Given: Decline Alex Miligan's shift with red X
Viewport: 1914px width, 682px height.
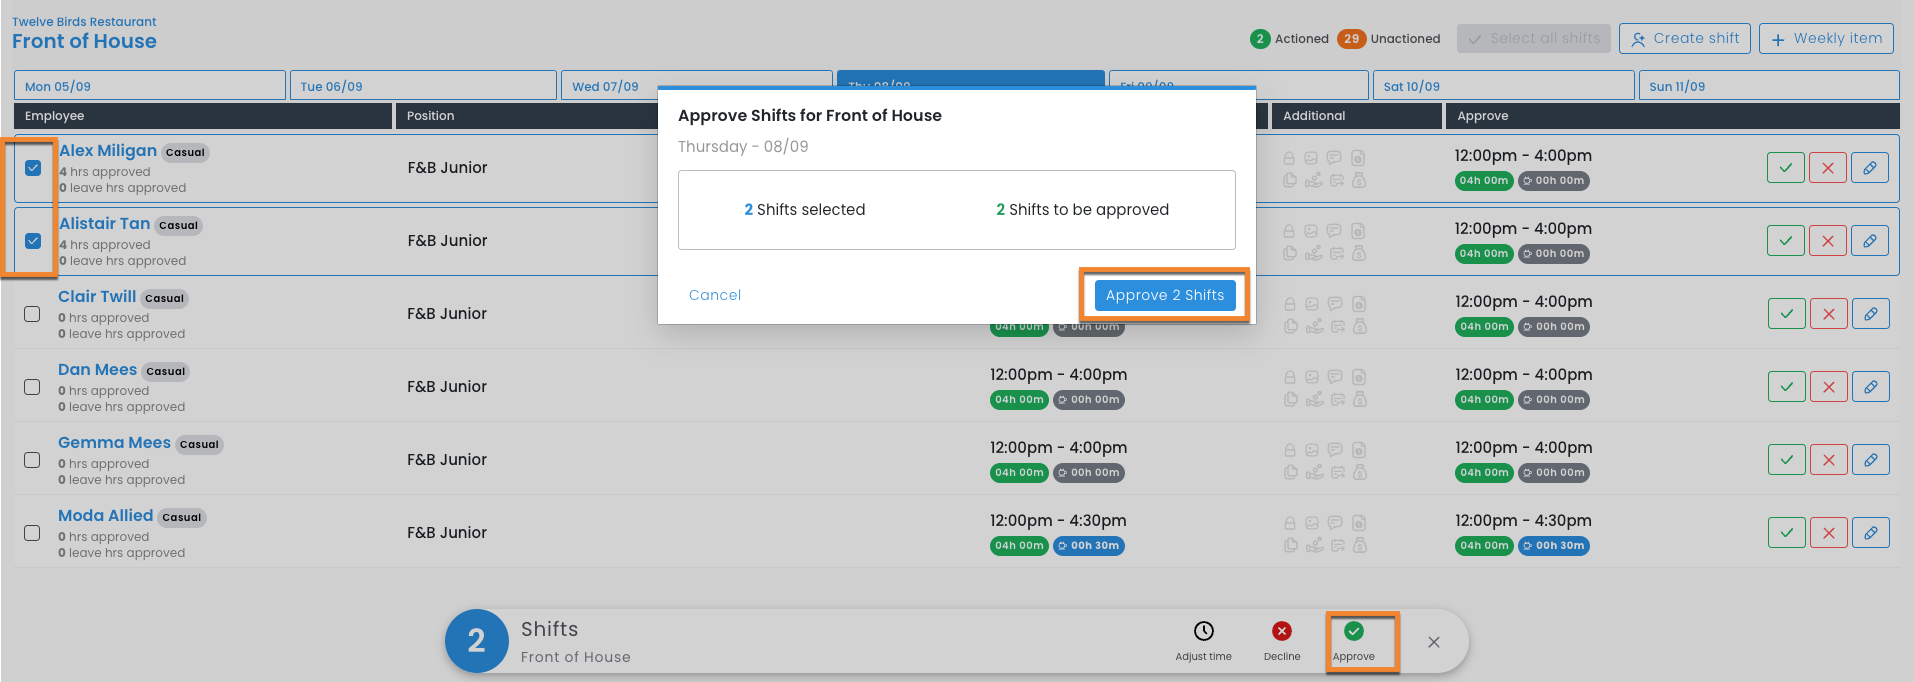Looking at the screenshot, I should pos(1827,168).
